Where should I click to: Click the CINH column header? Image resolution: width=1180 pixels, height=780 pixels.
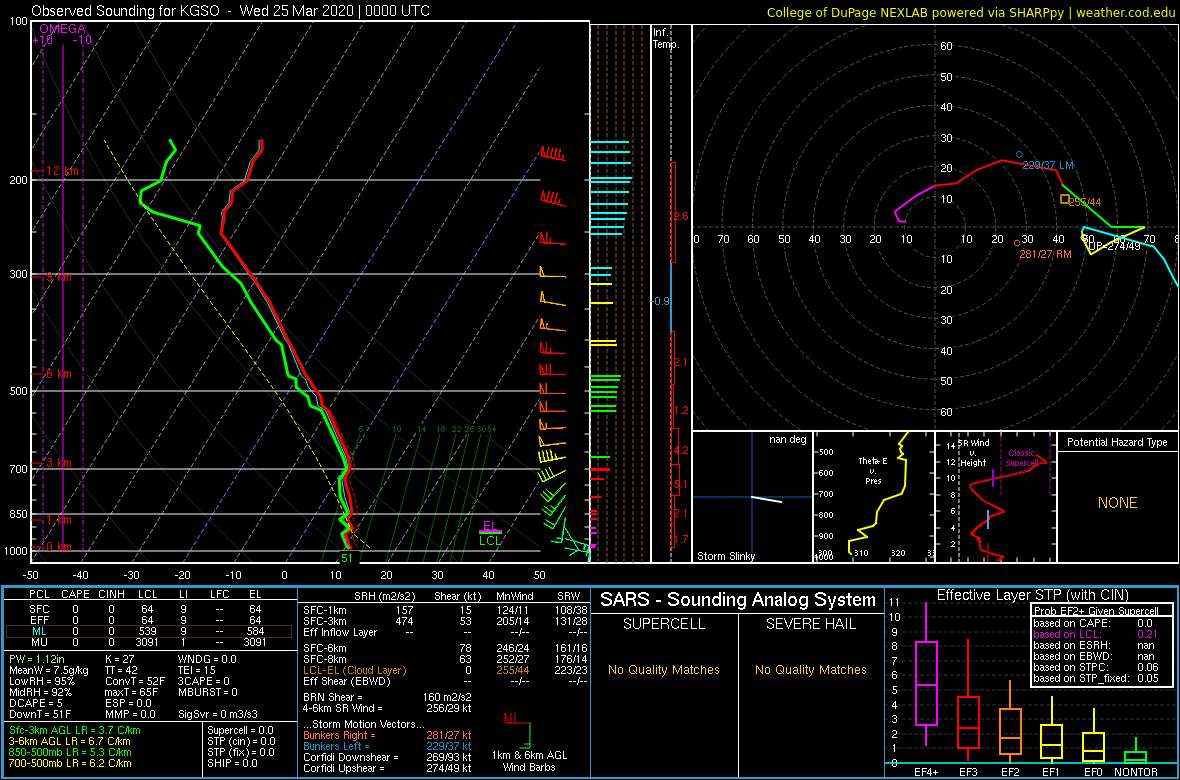pyautogui.click(x=113, y=596)
